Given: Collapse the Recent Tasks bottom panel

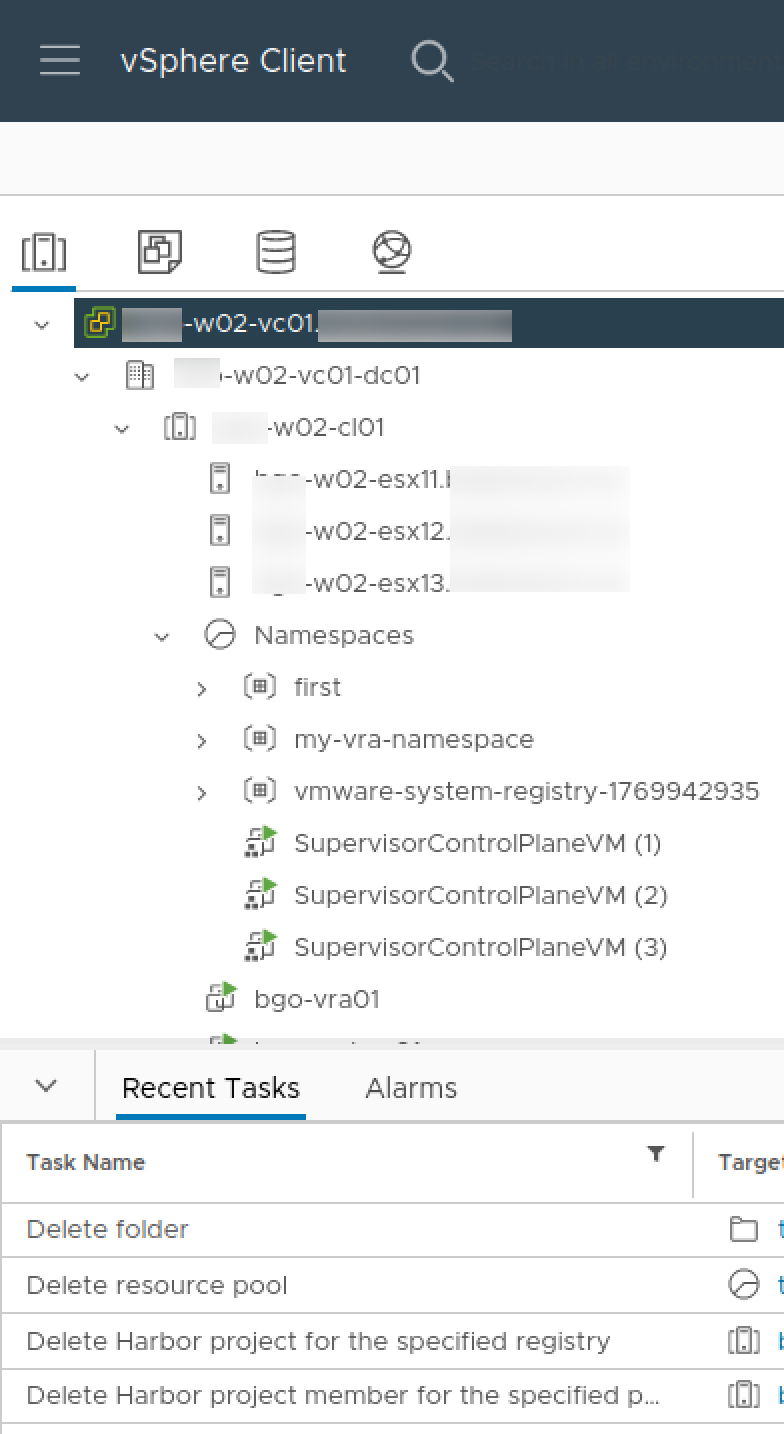Looking at the screenshot, I should point(46,1086).
